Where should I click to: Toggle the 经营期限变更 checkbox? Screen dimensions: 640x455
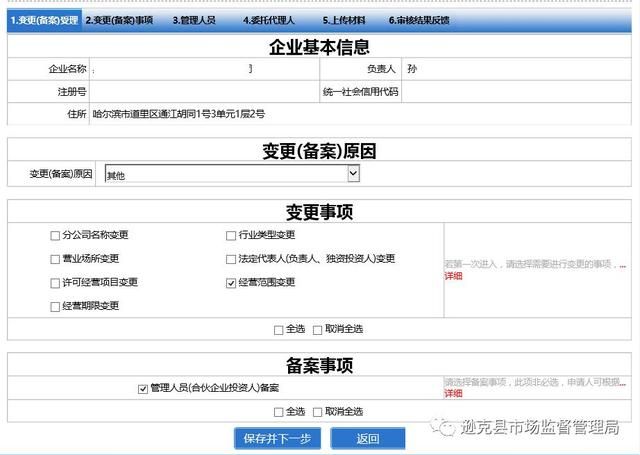click(x=55, y=307)
